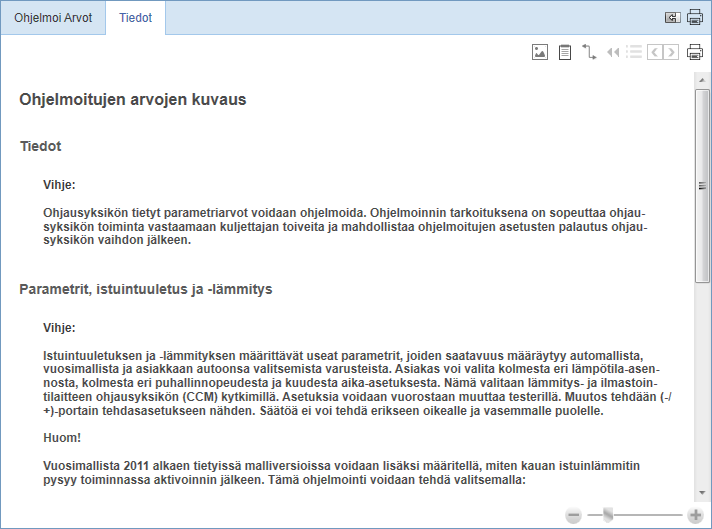Click the scrollbar down arrow
This screenshot has height=529, width=712.
tap(702, 493)
